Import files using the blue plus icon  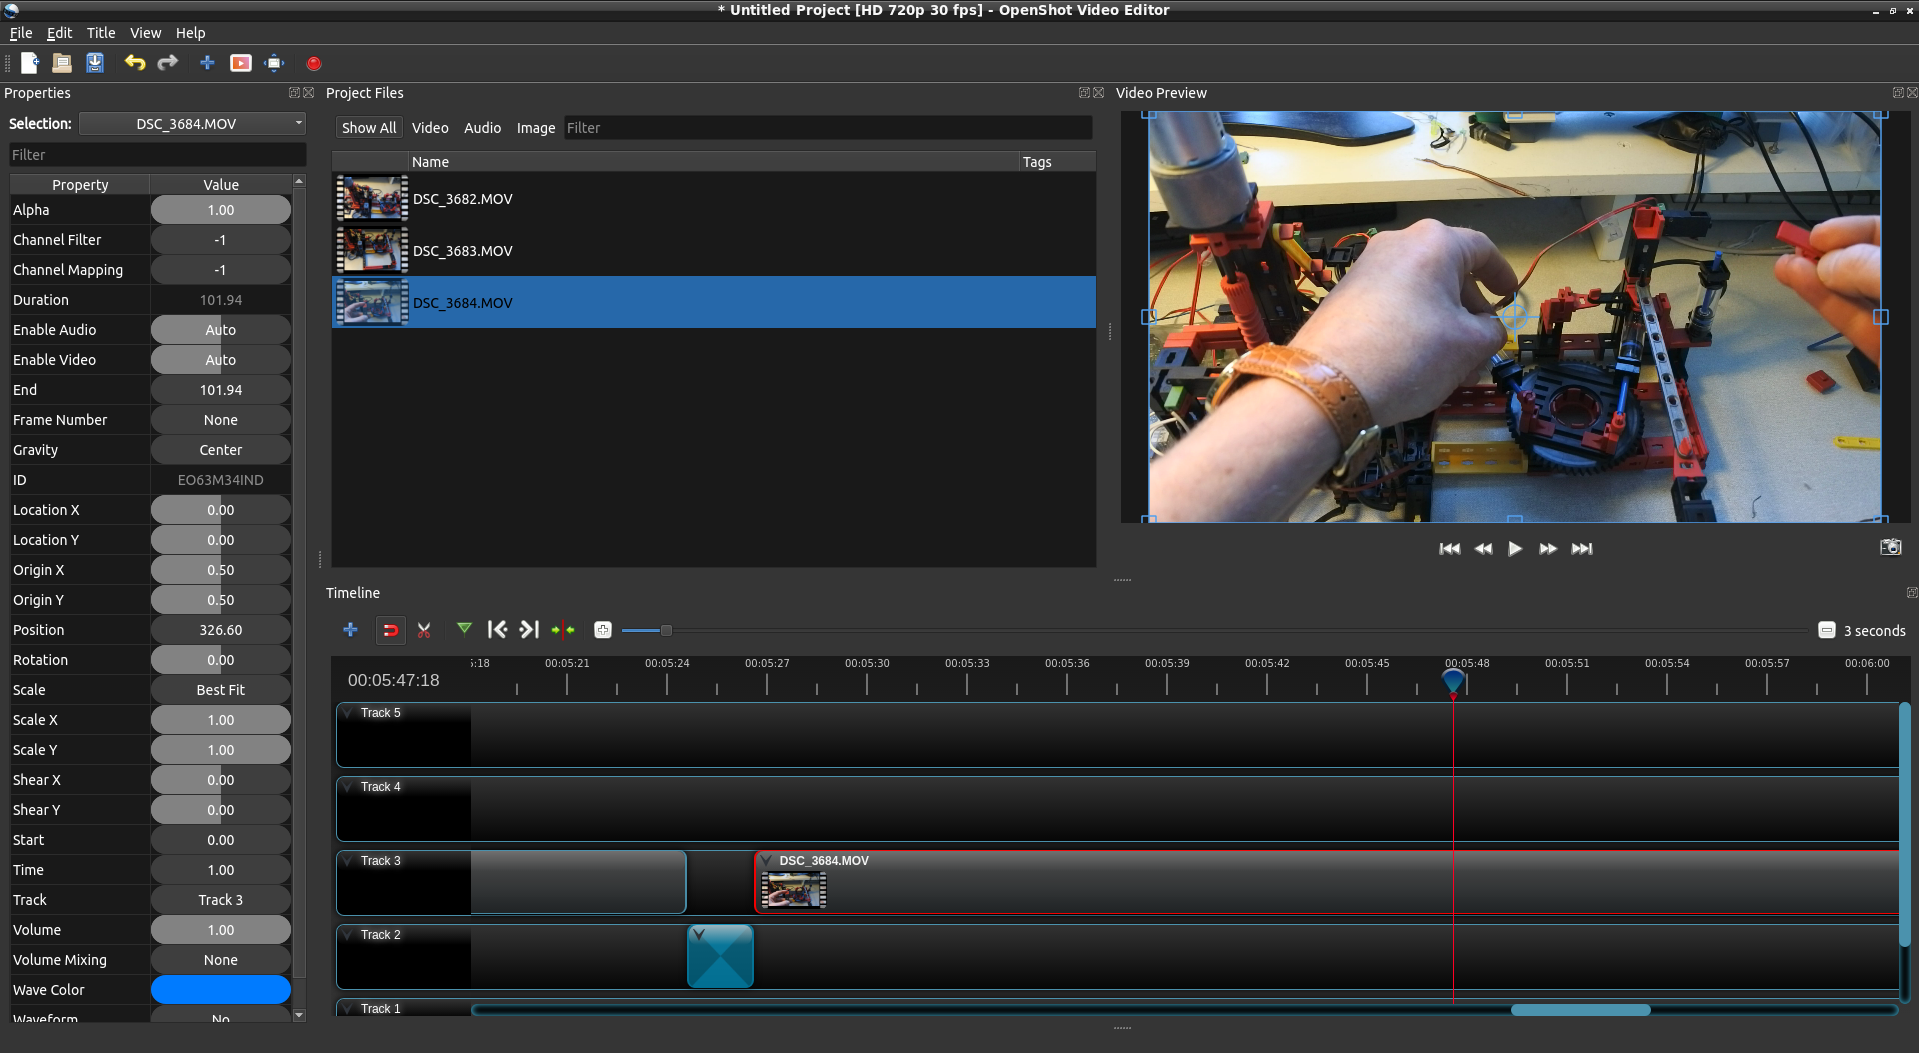[207, 62]
